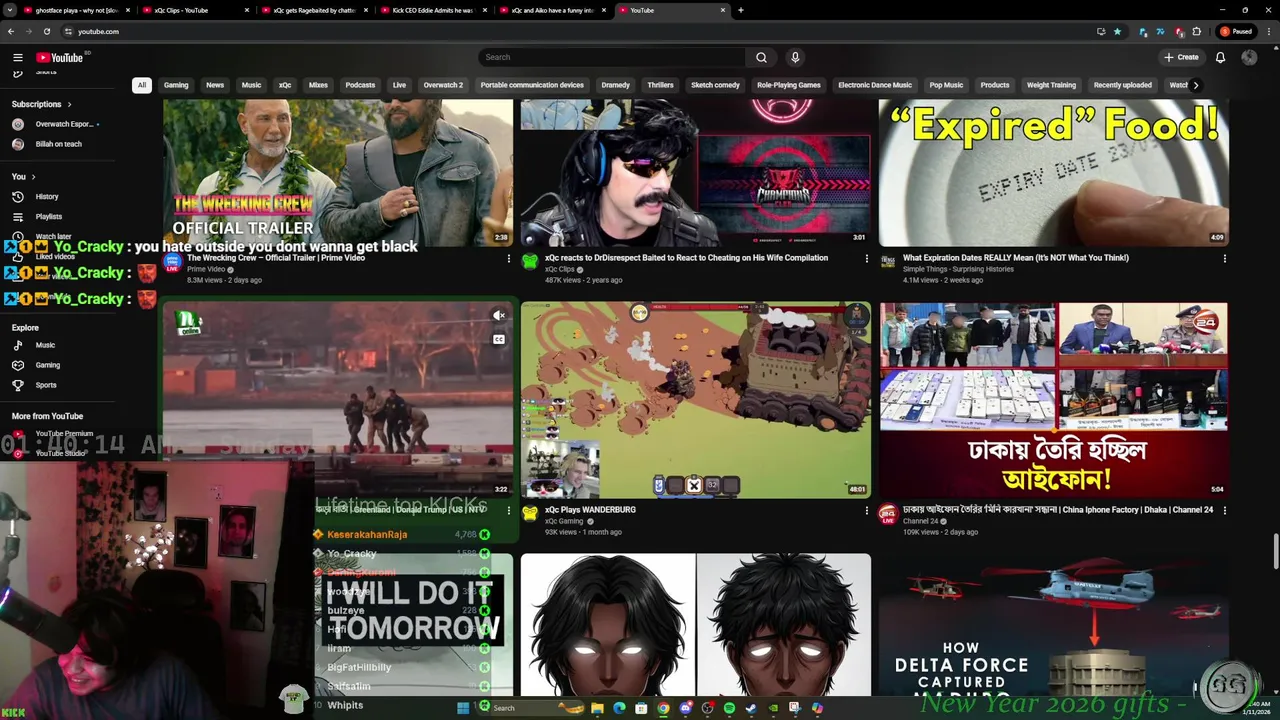Open File Explorer from the taskbar
1280x720 pixels.
coord(597,708)
